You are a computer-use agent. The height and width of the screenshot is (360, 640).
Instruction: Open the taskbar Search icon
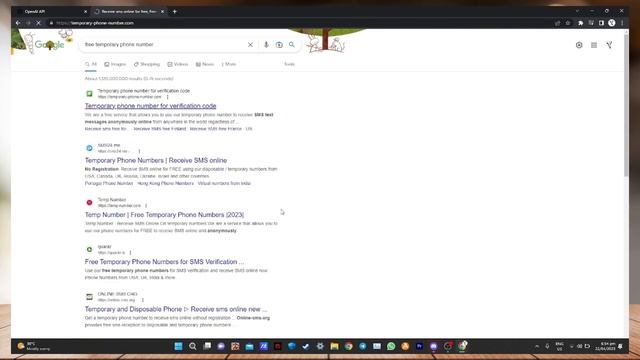(x=193, y=346)
